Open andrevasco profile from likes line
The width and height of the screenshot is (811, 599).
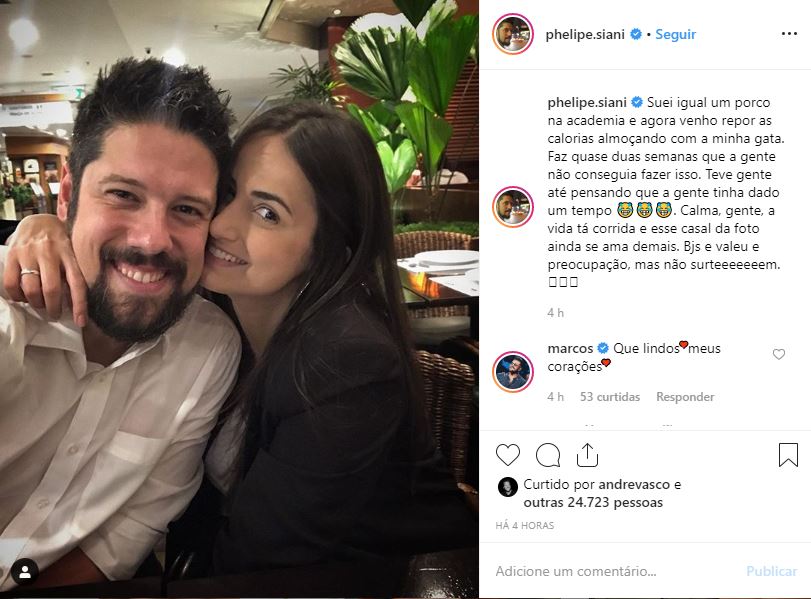tap(634, 485)
